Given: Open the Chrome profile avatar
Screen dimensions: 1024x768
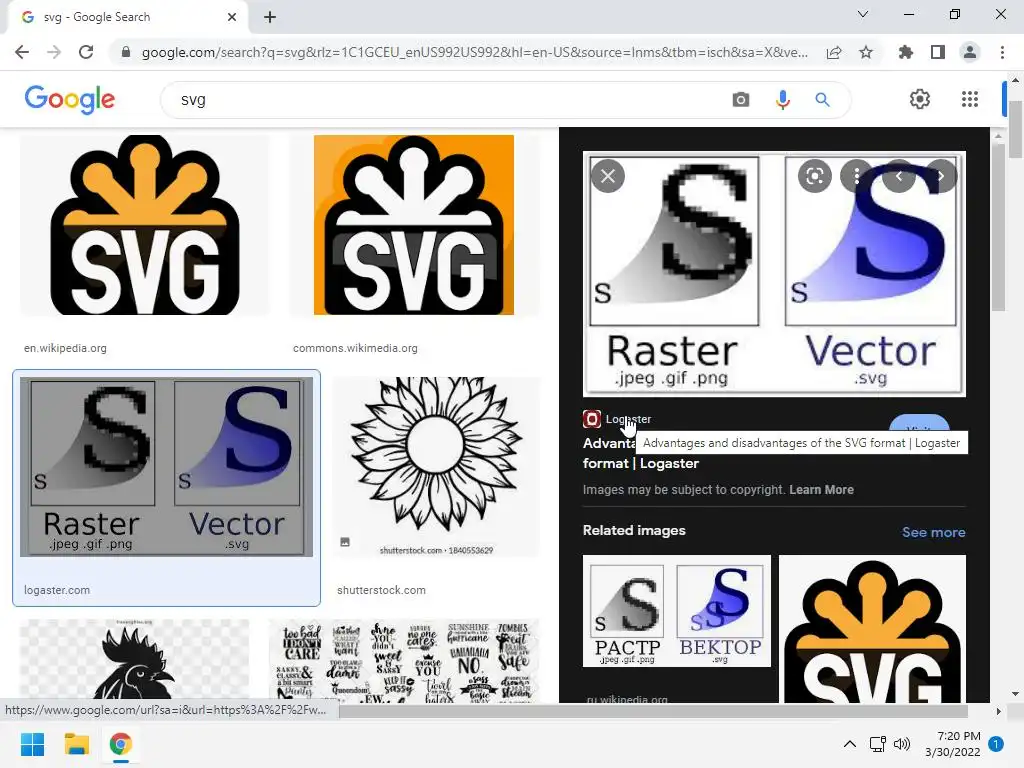Looking at the screenshot, I should coord(970,52).
